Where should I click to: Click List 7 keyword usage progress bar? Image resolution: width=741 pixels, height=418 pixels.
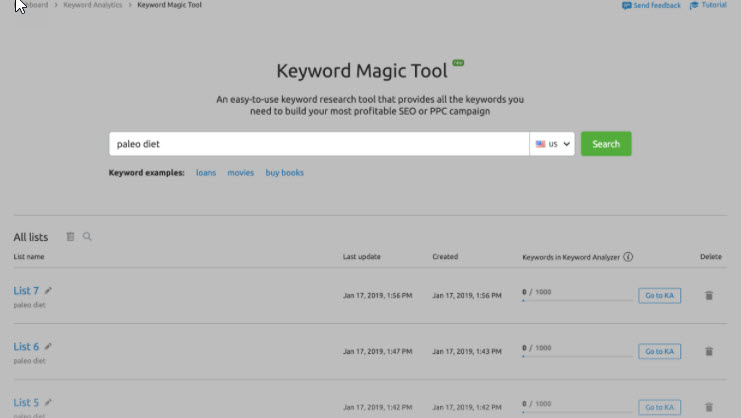coord(577,300)
